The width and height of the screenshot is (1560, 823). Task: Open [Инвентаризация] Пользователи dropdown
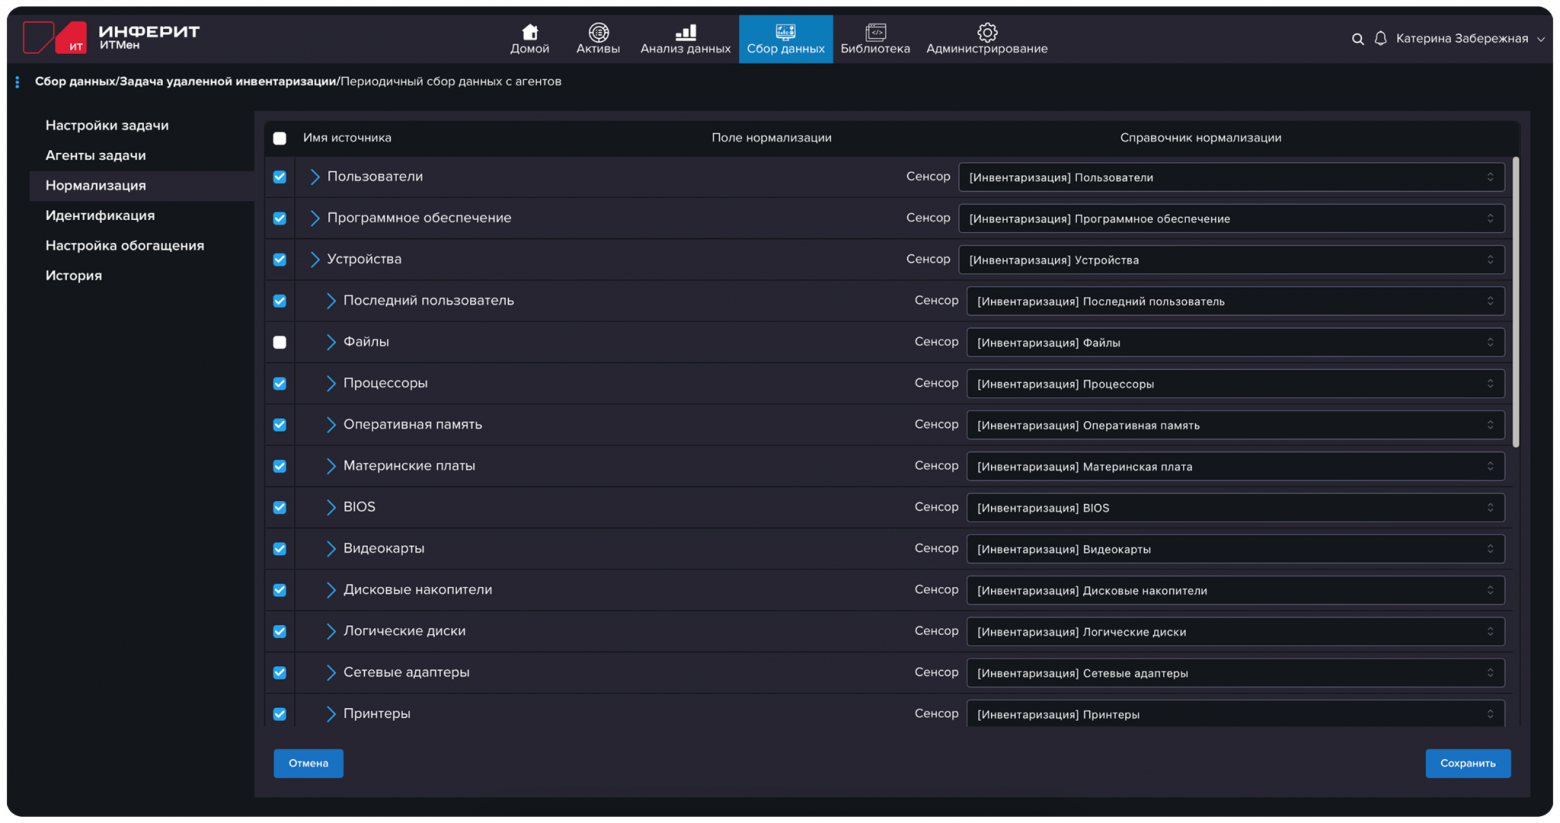(1232, 177)
